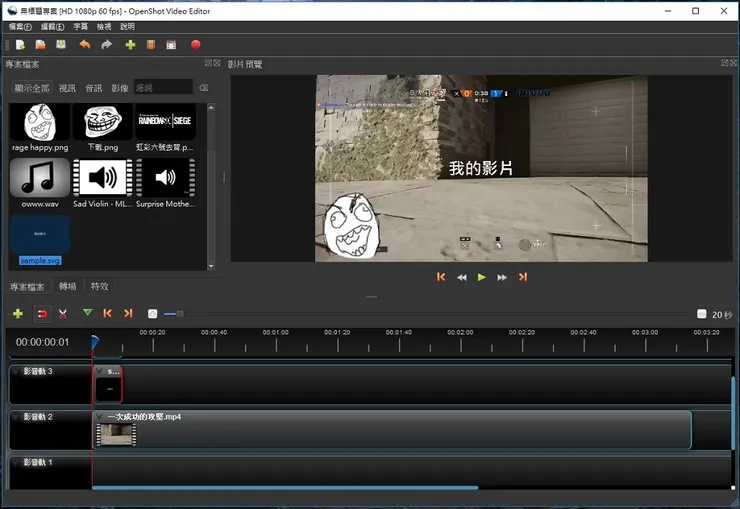
Task: Select the sample.svg file thumbnail
Action: point(40,236)
